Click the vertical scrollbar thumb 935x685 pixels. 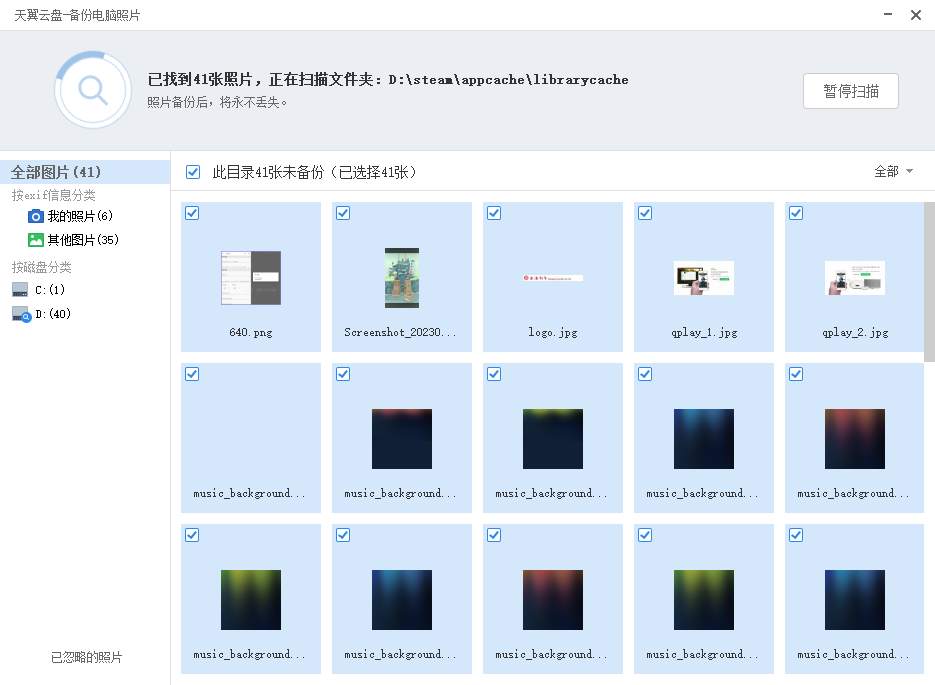(x=929, y=281)
